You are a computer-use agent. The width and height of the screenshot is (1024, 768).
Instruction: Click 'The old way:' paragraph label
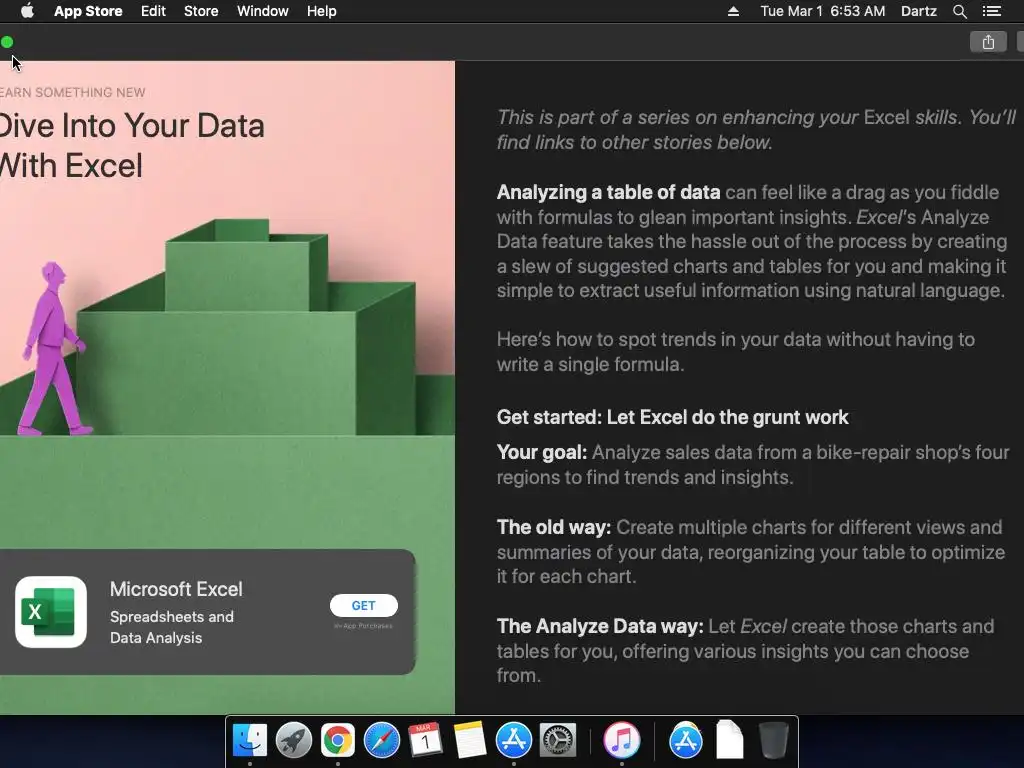(x=554, y=527)
